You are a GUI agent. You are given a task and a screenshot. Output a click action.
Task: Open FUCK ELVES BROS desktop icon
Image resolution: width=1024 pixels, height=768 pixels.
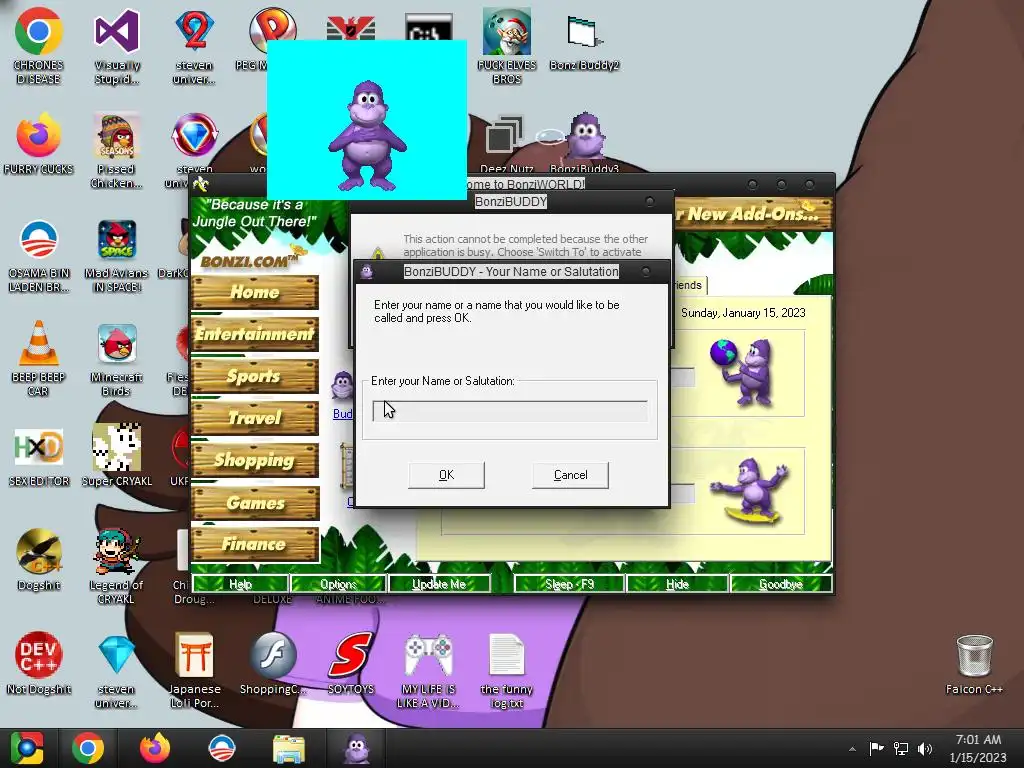(x=507, y=46)
